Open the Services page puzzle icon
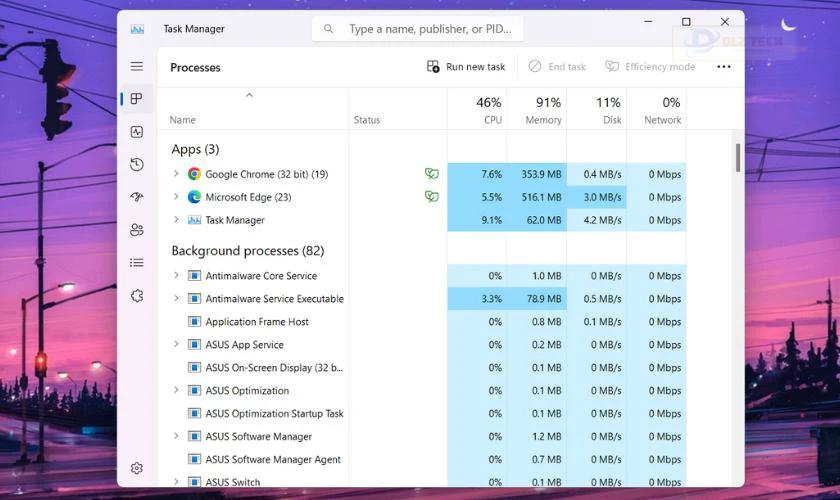The height and width of the screenshot is (500, 840). (x=137, y=296)
